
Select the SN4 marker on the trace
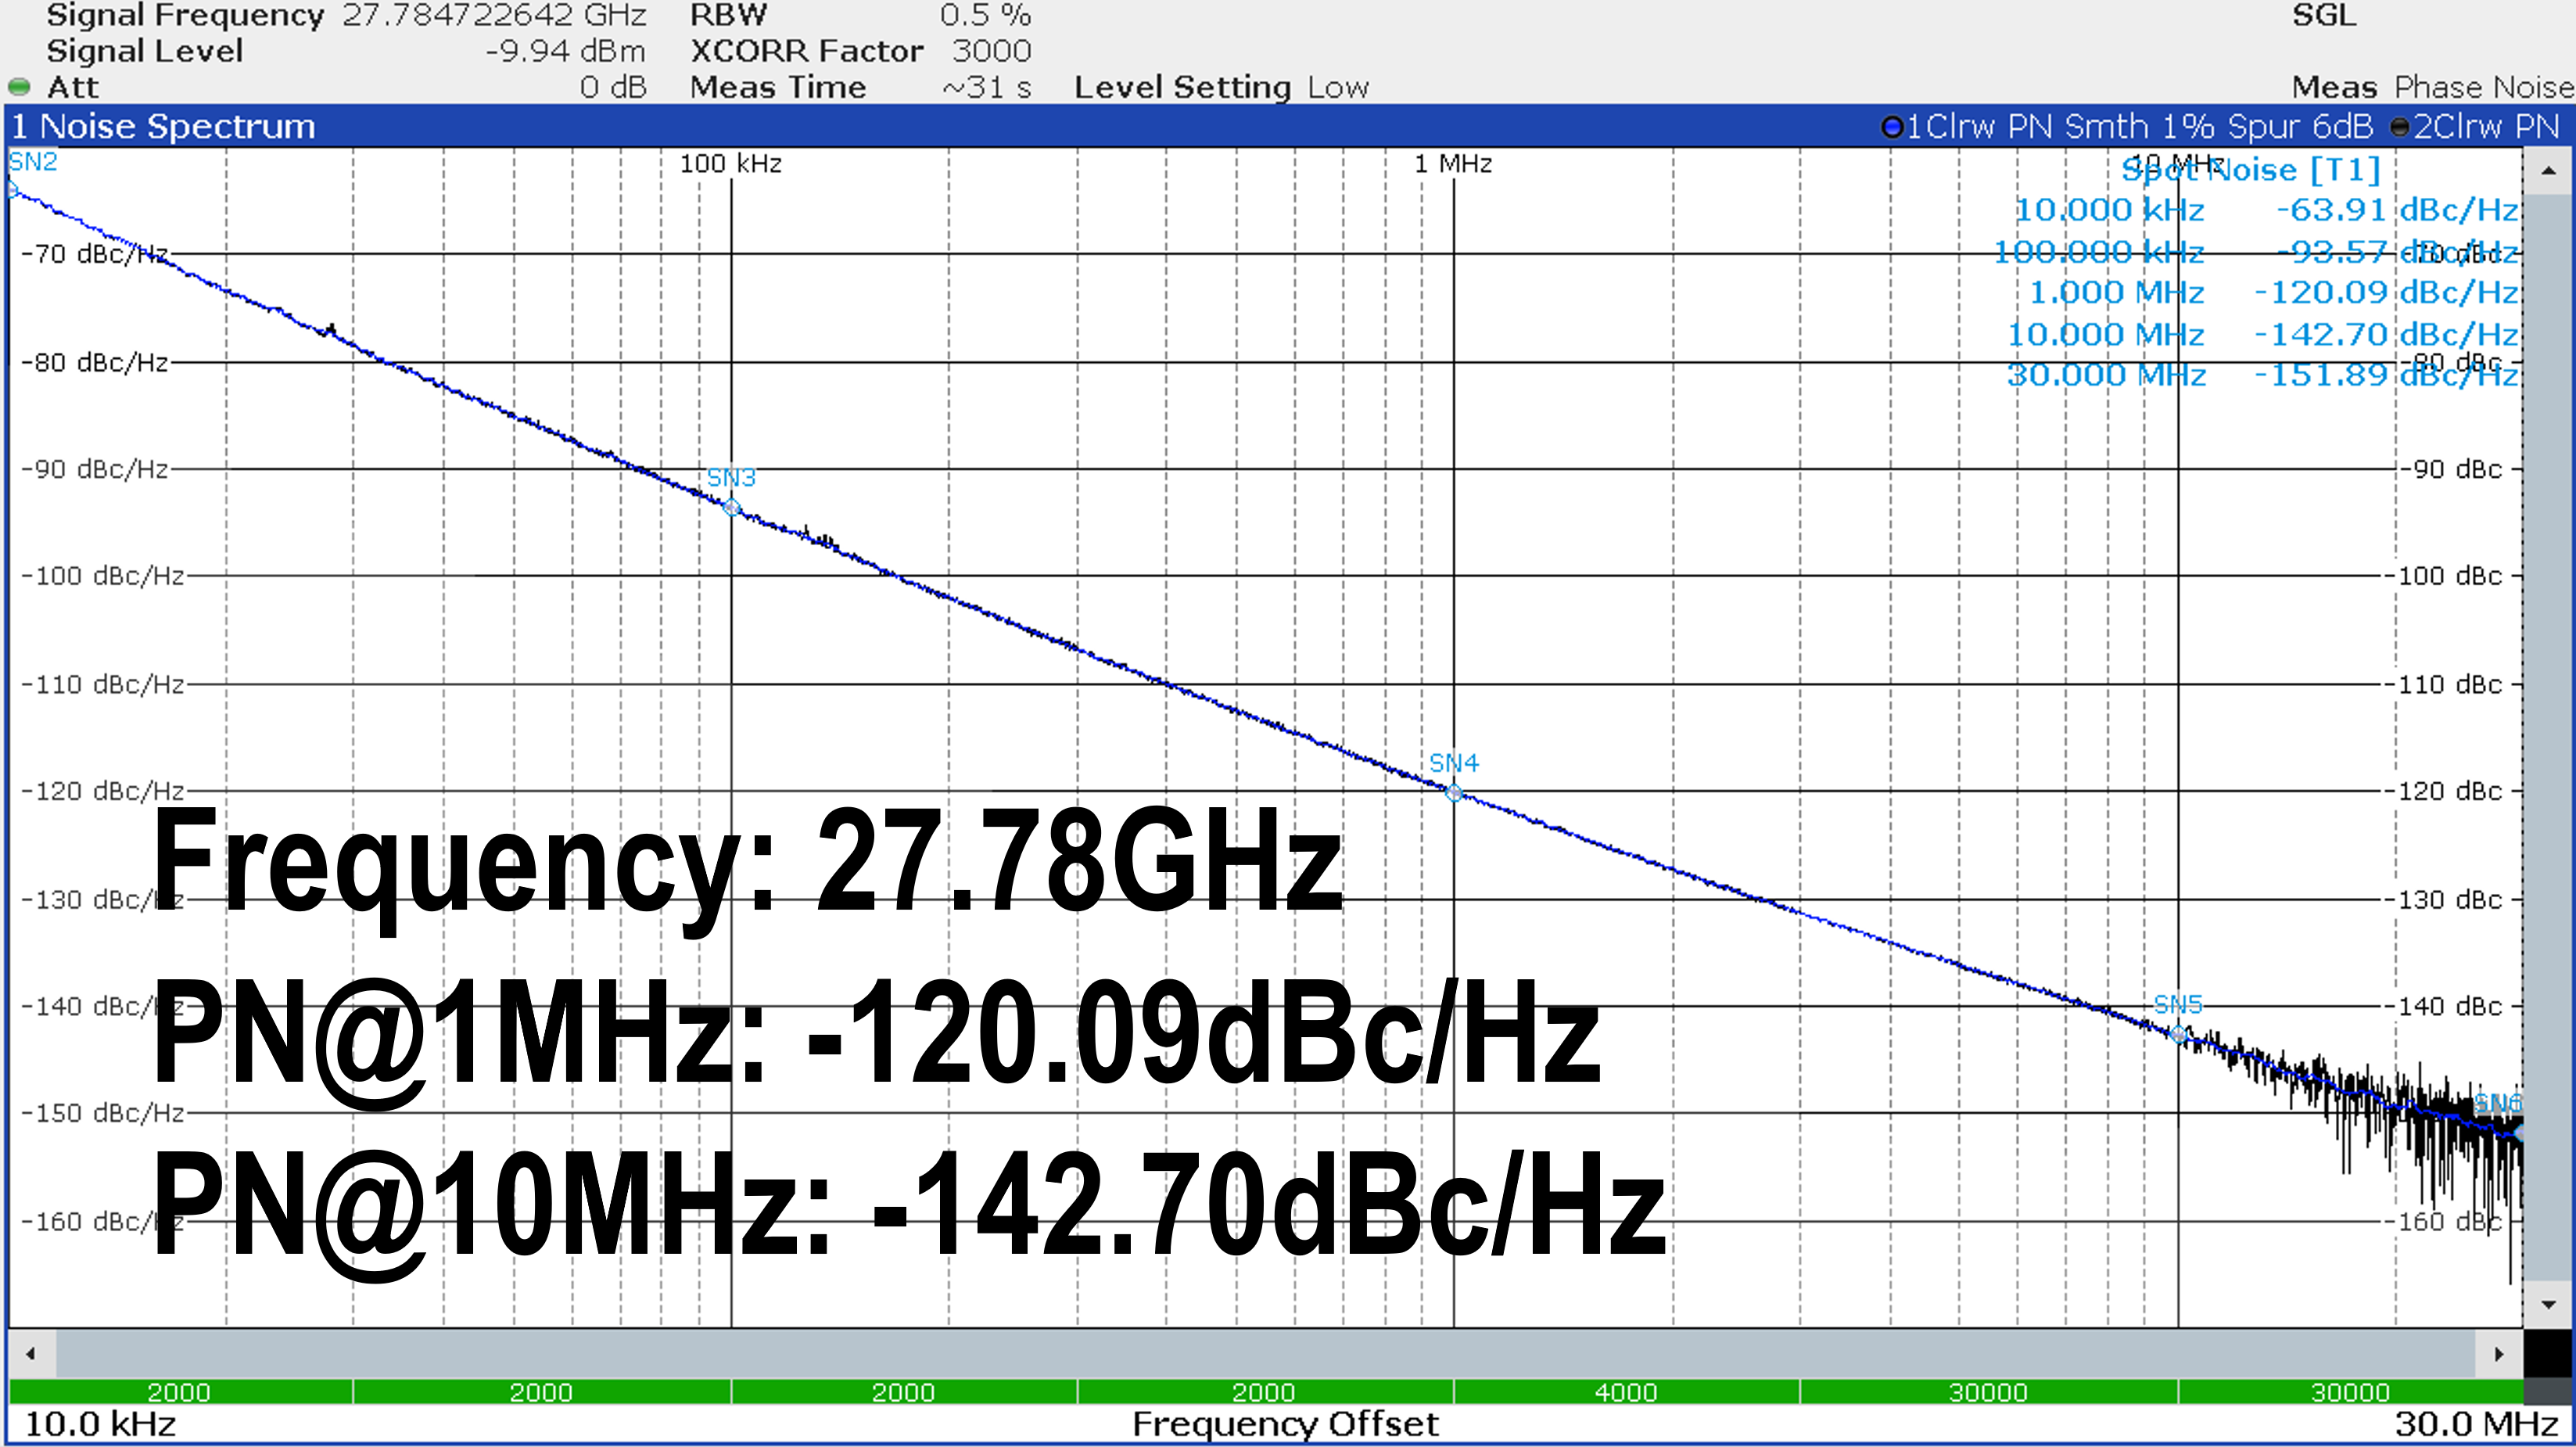tap(1454, 793)
